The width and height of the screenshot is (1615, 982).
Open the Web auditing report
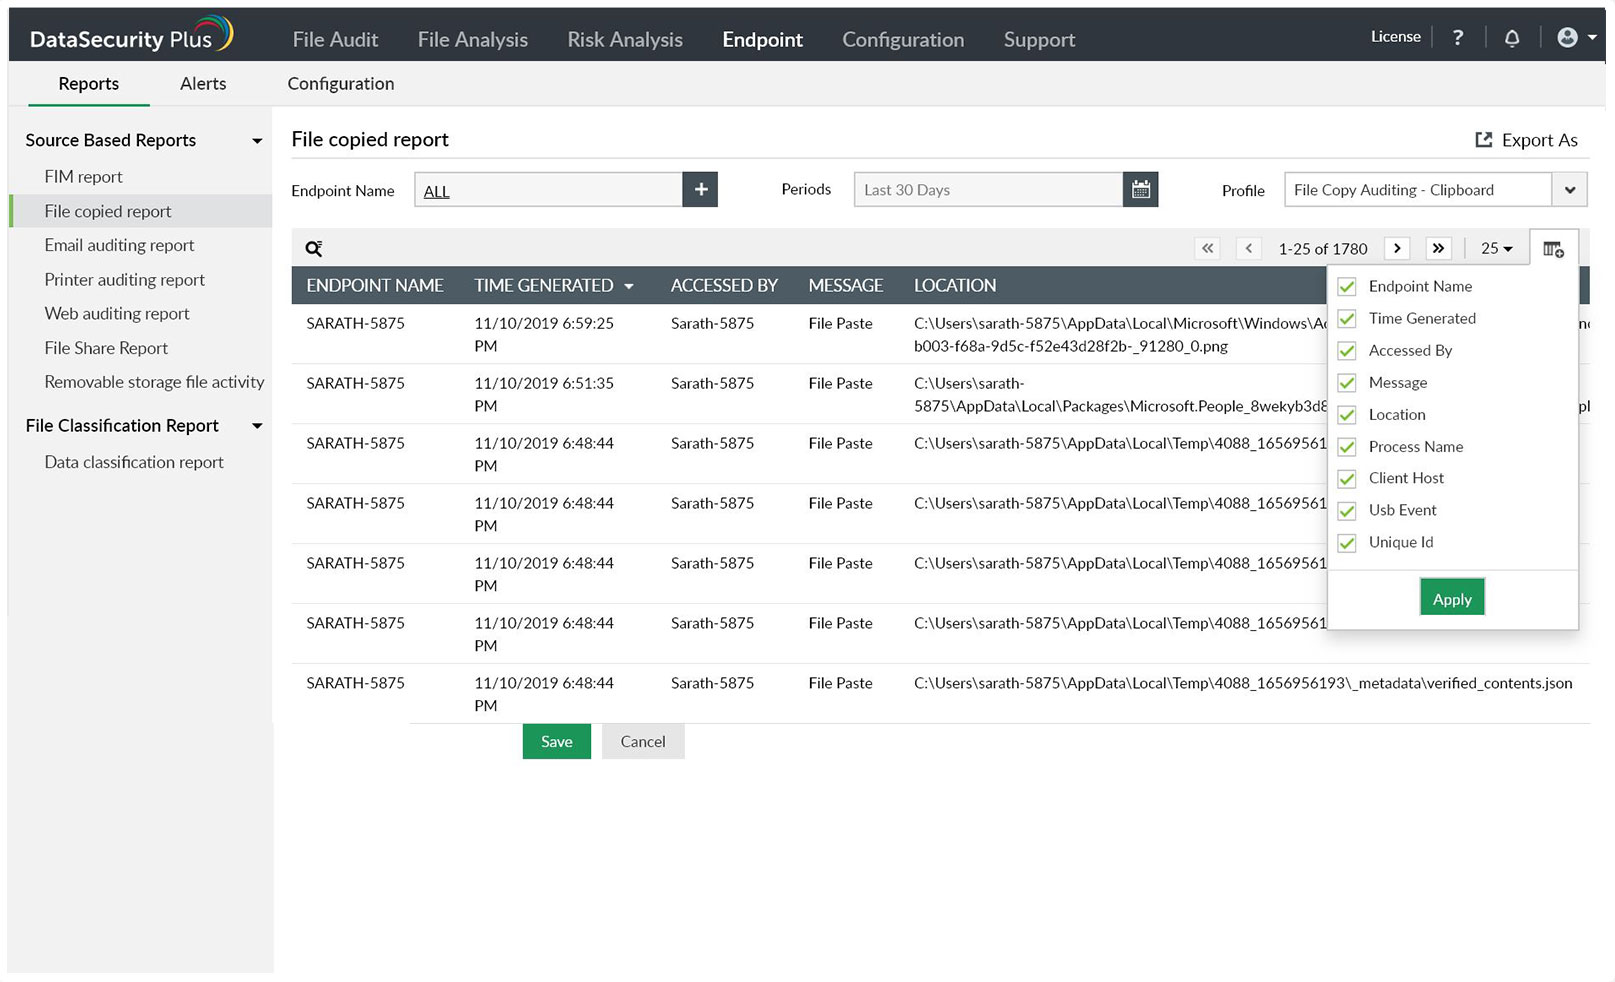(x=117, y=313)
